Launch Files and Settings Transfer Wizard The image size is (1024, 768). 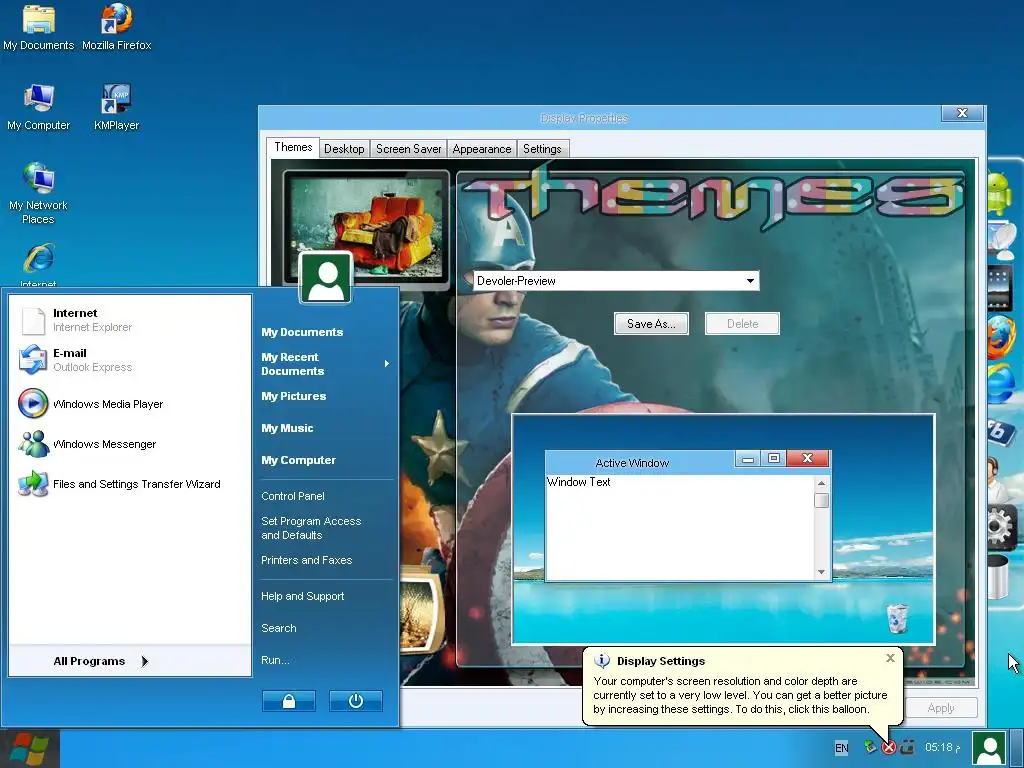tap(129, 484)
